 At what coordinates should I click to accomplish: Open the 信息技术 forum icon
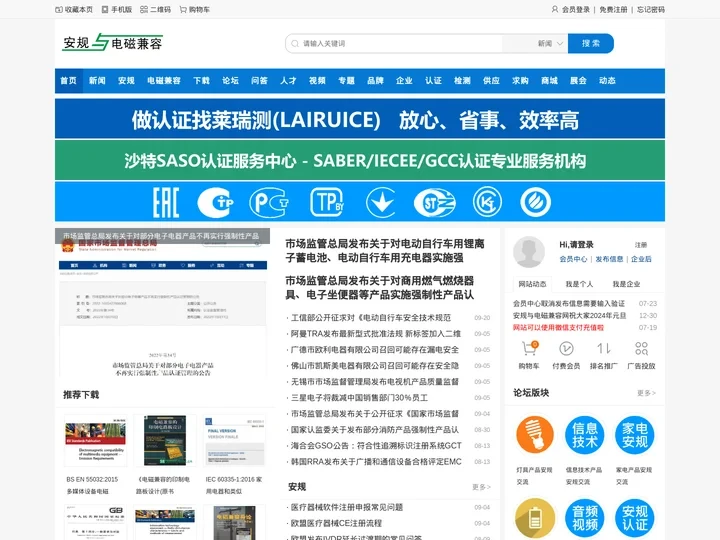[585, 435]
